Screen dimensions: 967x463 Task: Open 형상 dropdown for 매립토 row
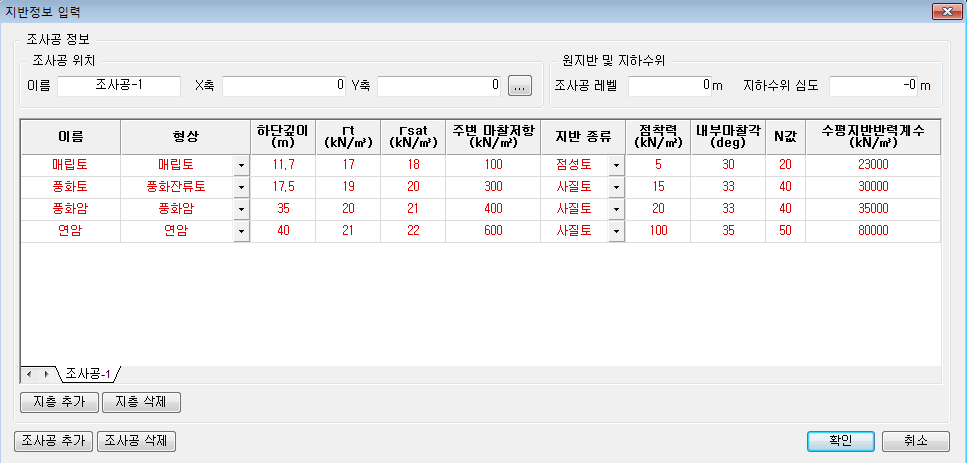tap(241, 165)
